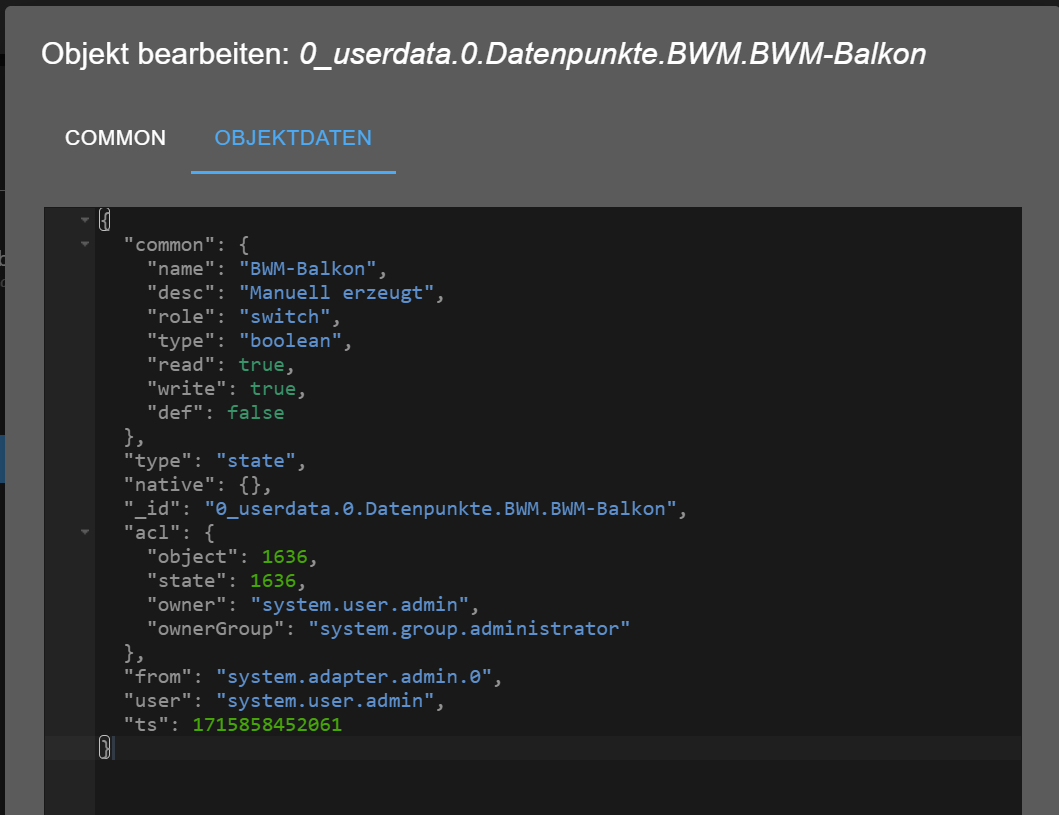Click the "system.adapter.admin.0" from value

(x=353, y=677)
